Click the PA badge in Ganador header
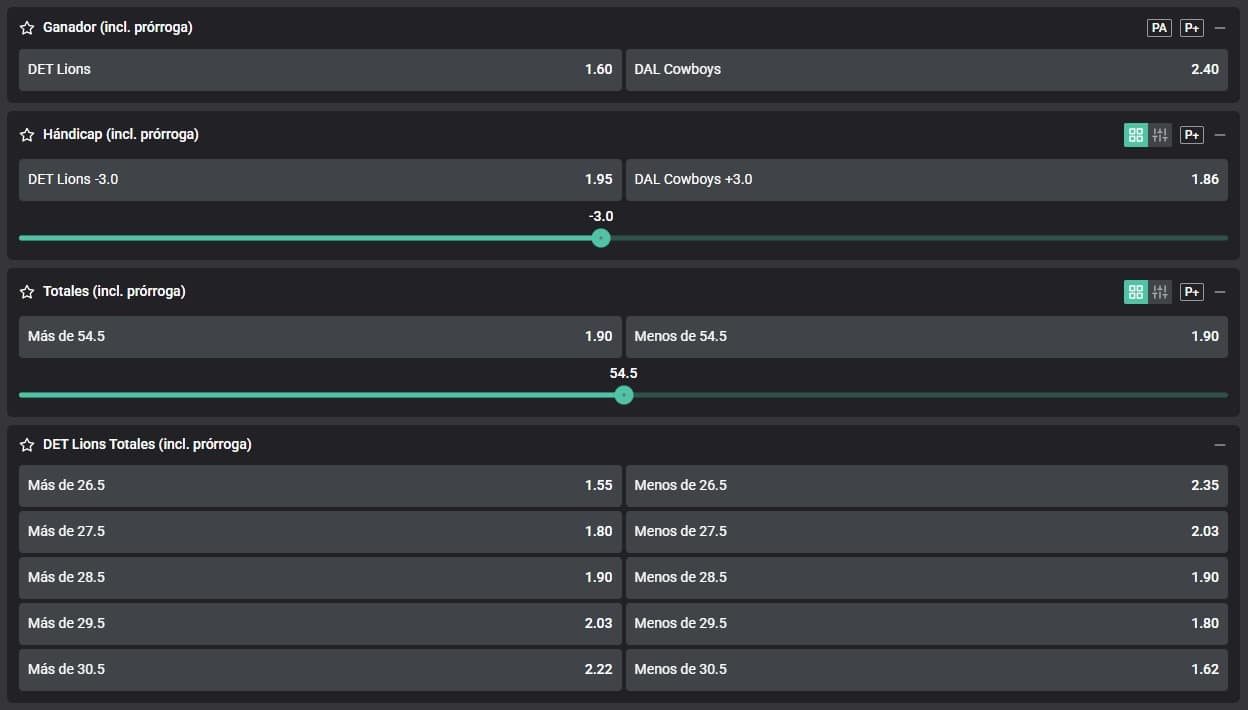1248x710 pixels. 1159,28
